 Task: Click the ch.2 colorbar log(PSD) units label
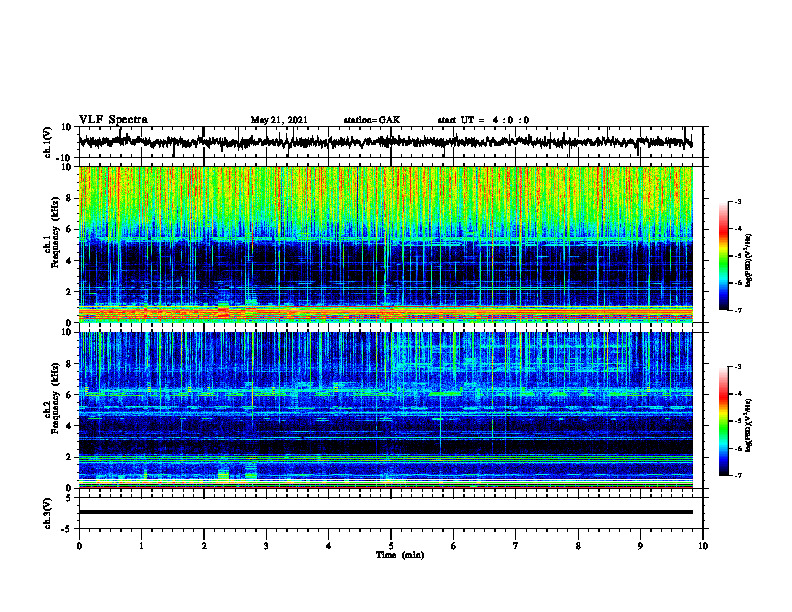click(x=748, y=426)
